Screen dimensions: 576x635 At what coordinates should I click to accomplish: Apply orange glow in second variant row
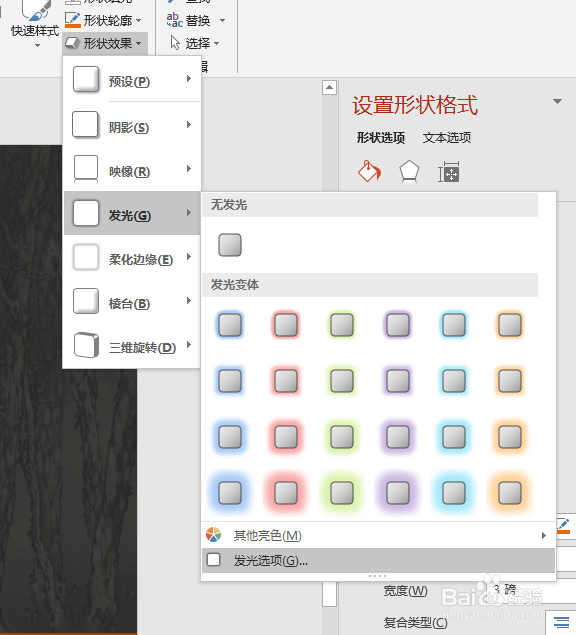[x=510, y=381]
